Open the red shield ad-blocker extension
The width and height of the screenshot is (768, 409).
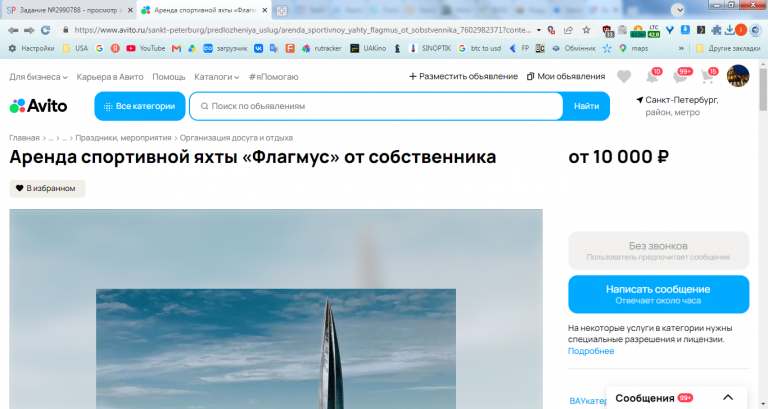tap(607, 30)
